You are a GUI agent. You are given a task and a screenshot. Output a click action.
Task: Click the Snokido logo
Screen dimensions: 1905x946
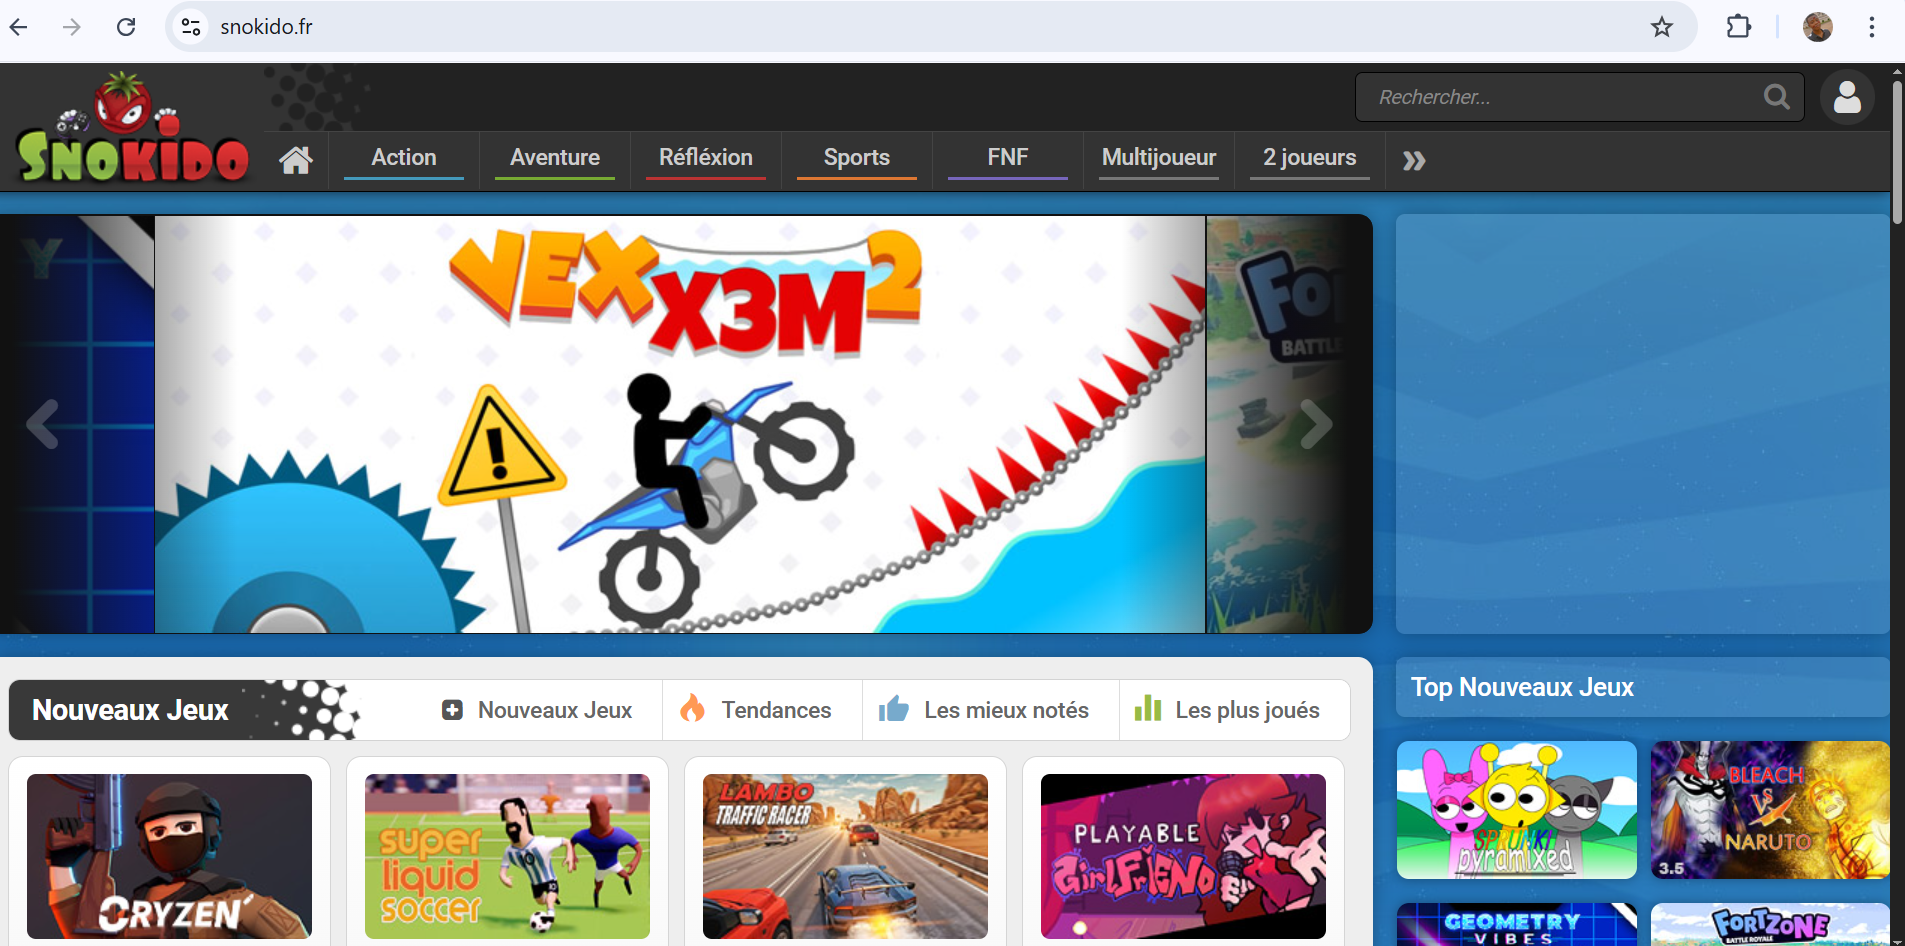[x=132, y=128]
